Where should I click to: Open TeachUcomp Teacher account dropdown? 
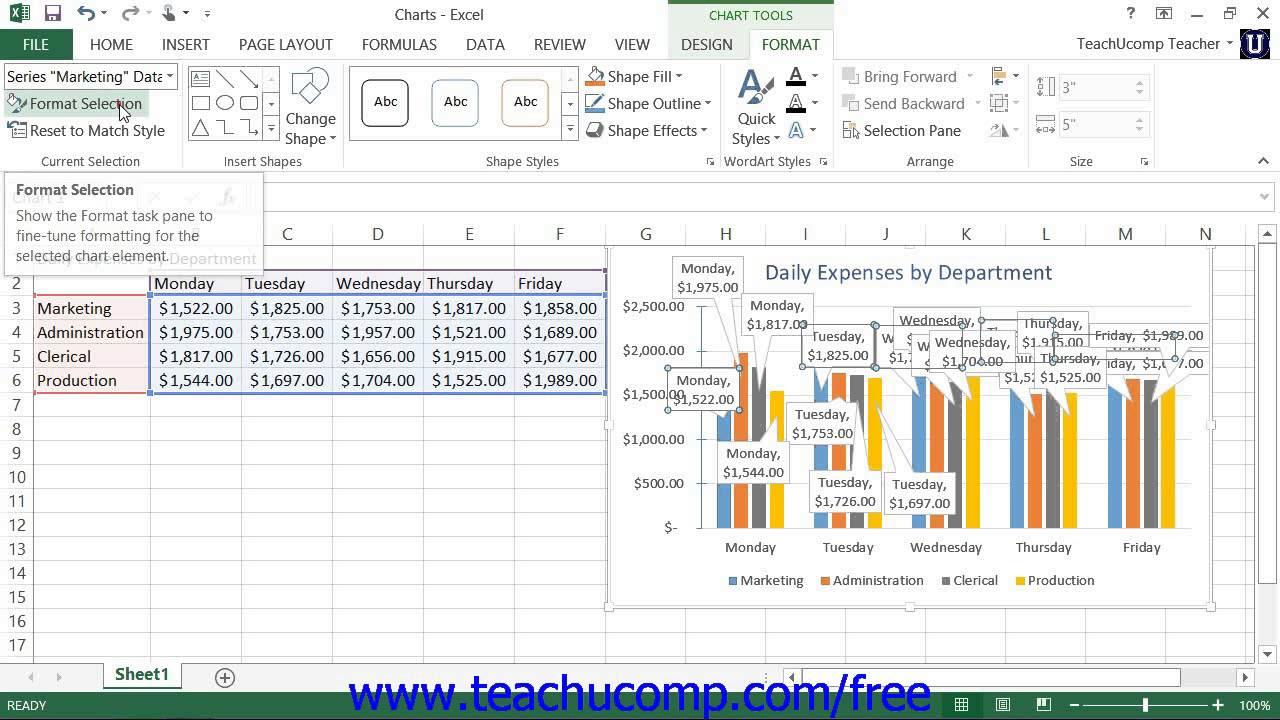[1229, 44]
